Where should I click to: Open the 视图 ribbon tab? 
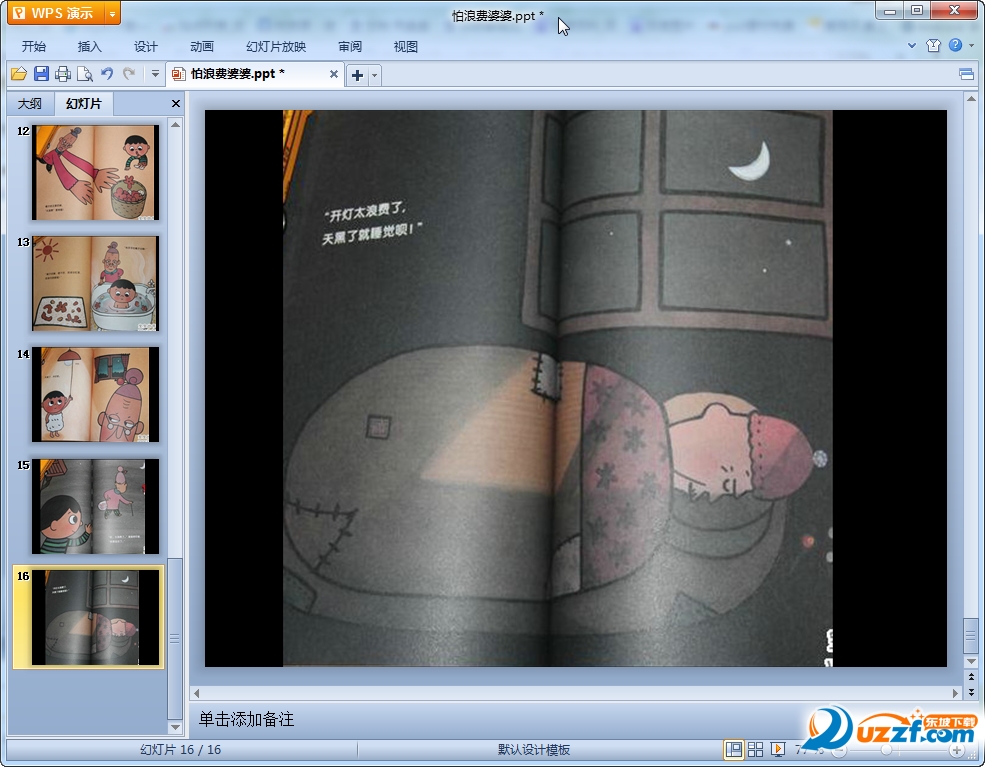click(406, 46)
